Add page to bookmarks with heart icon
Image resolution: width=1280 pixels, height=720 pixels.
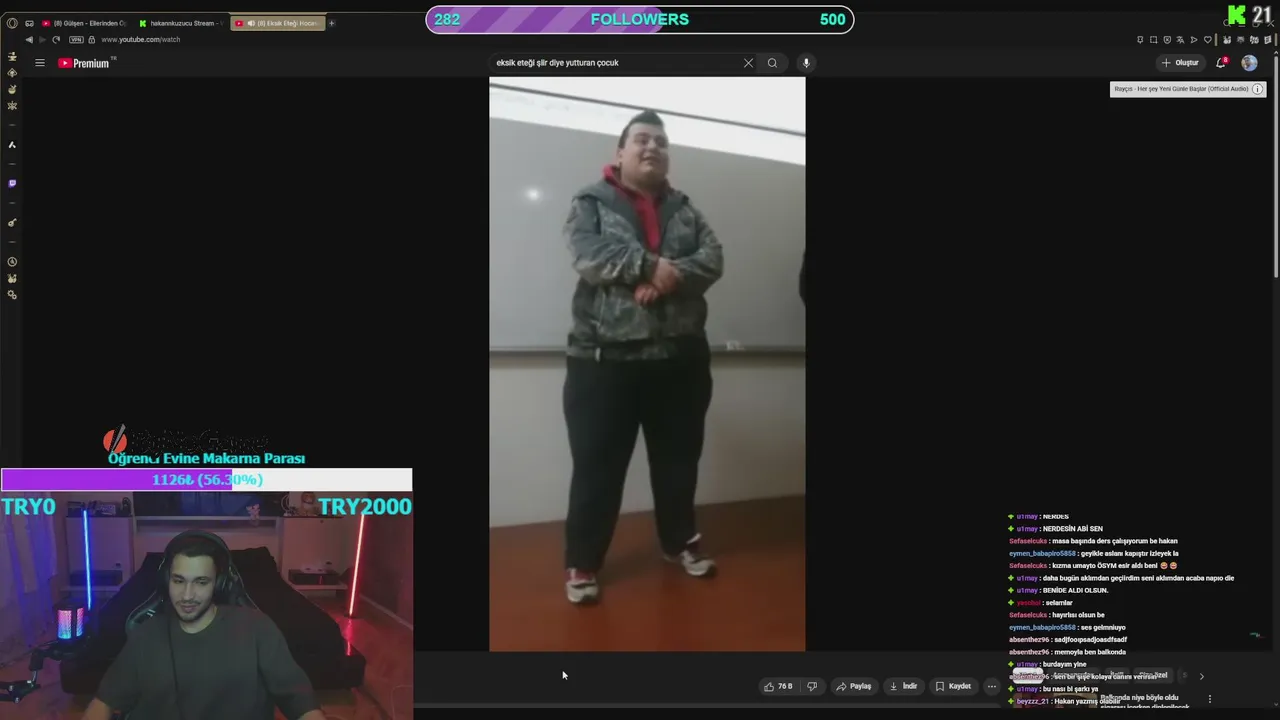[1207, 39]
